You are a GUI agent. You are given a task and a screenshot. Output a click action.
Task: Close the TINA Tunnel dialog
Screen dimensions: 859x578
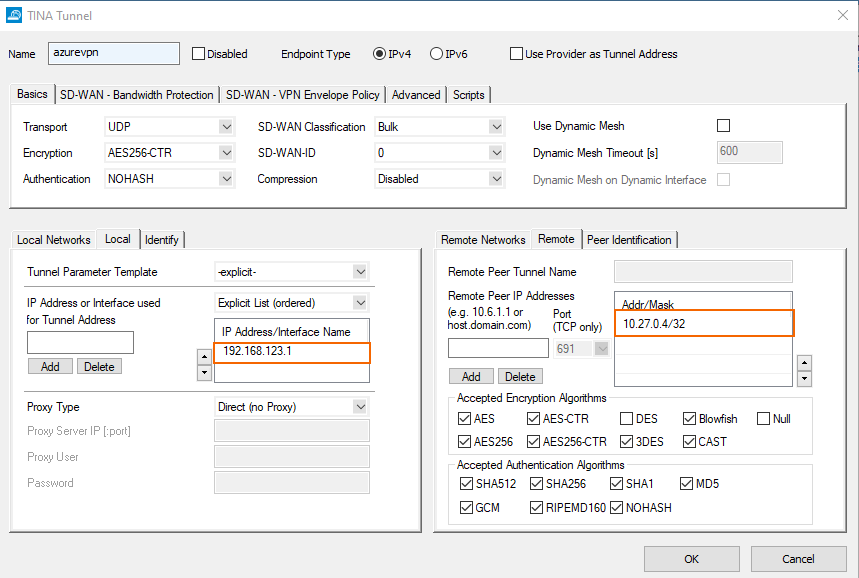843,15
